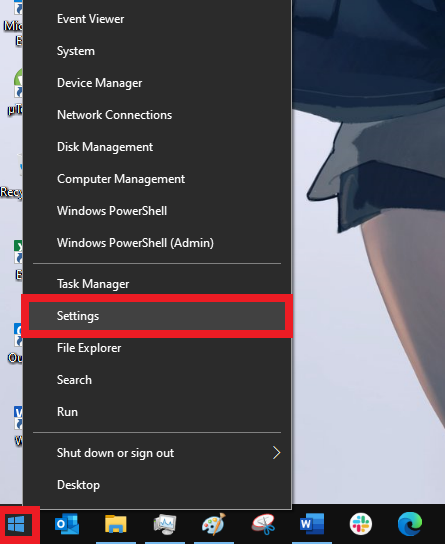Select Network Connections menu item
The height and width of the screenshot is (546, 445).
click(157, 115)
